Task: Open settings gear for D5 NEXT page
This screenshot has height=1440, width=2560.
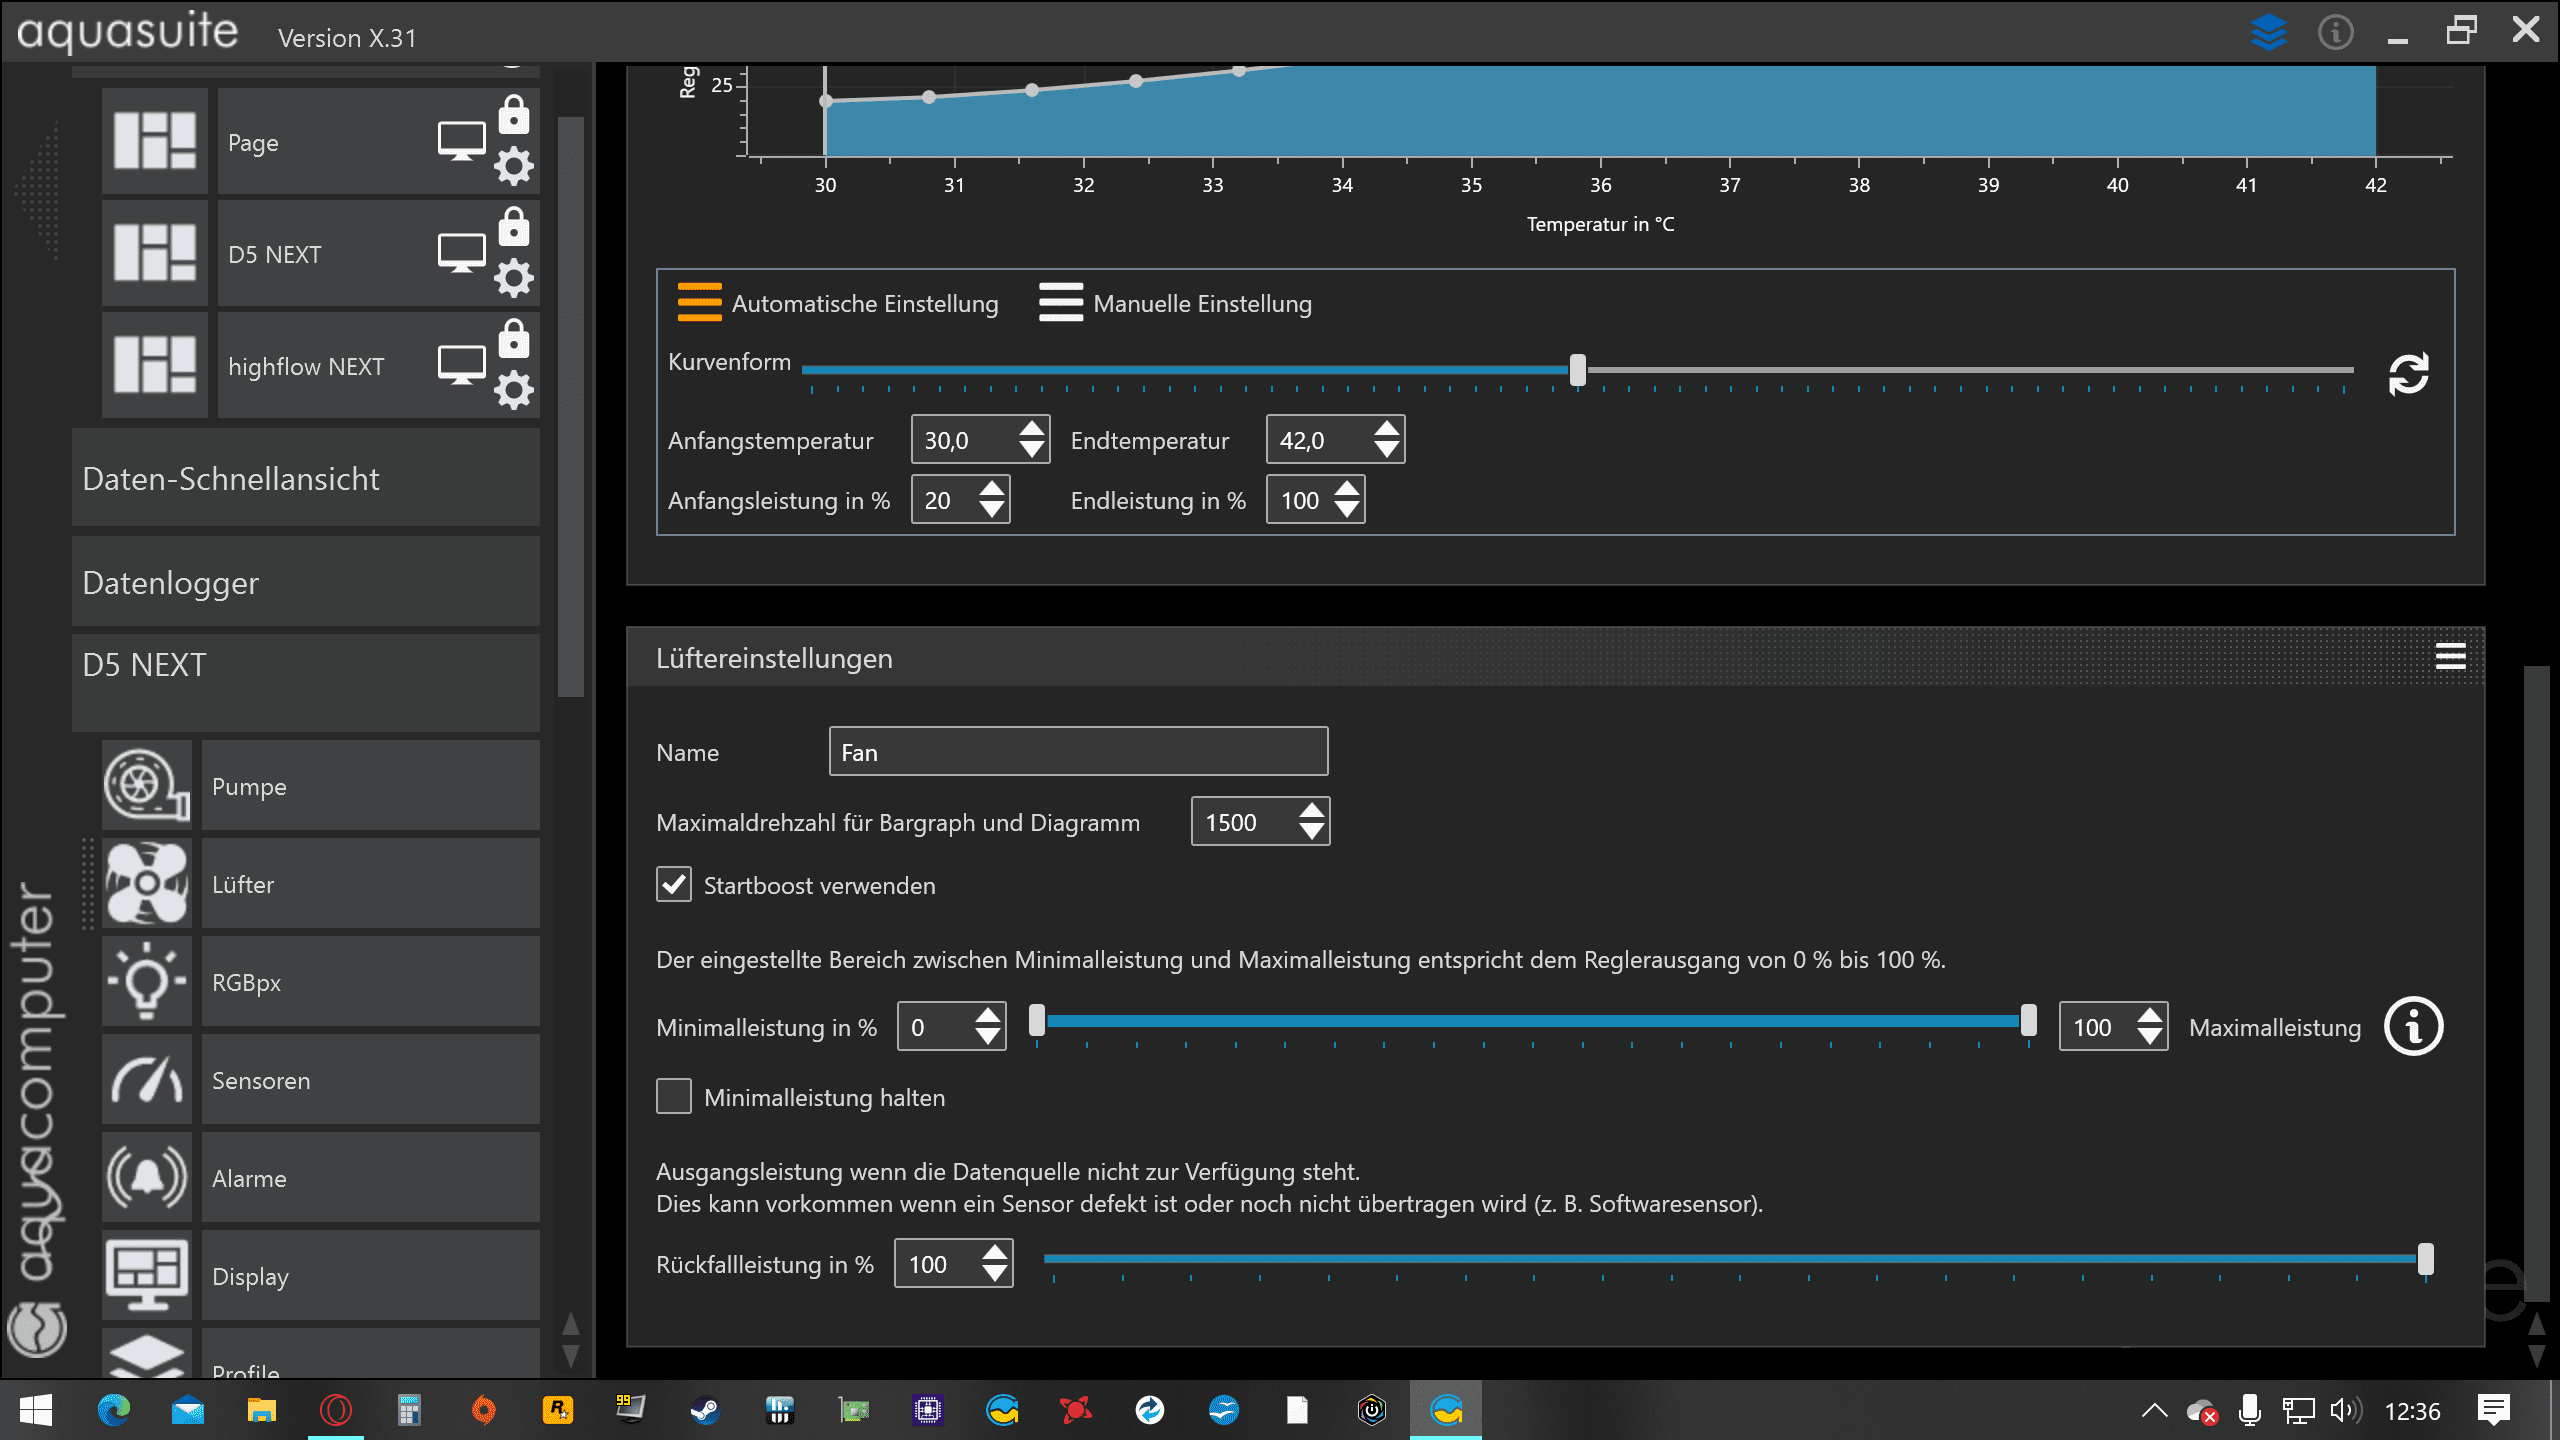Action: [514, 279]
